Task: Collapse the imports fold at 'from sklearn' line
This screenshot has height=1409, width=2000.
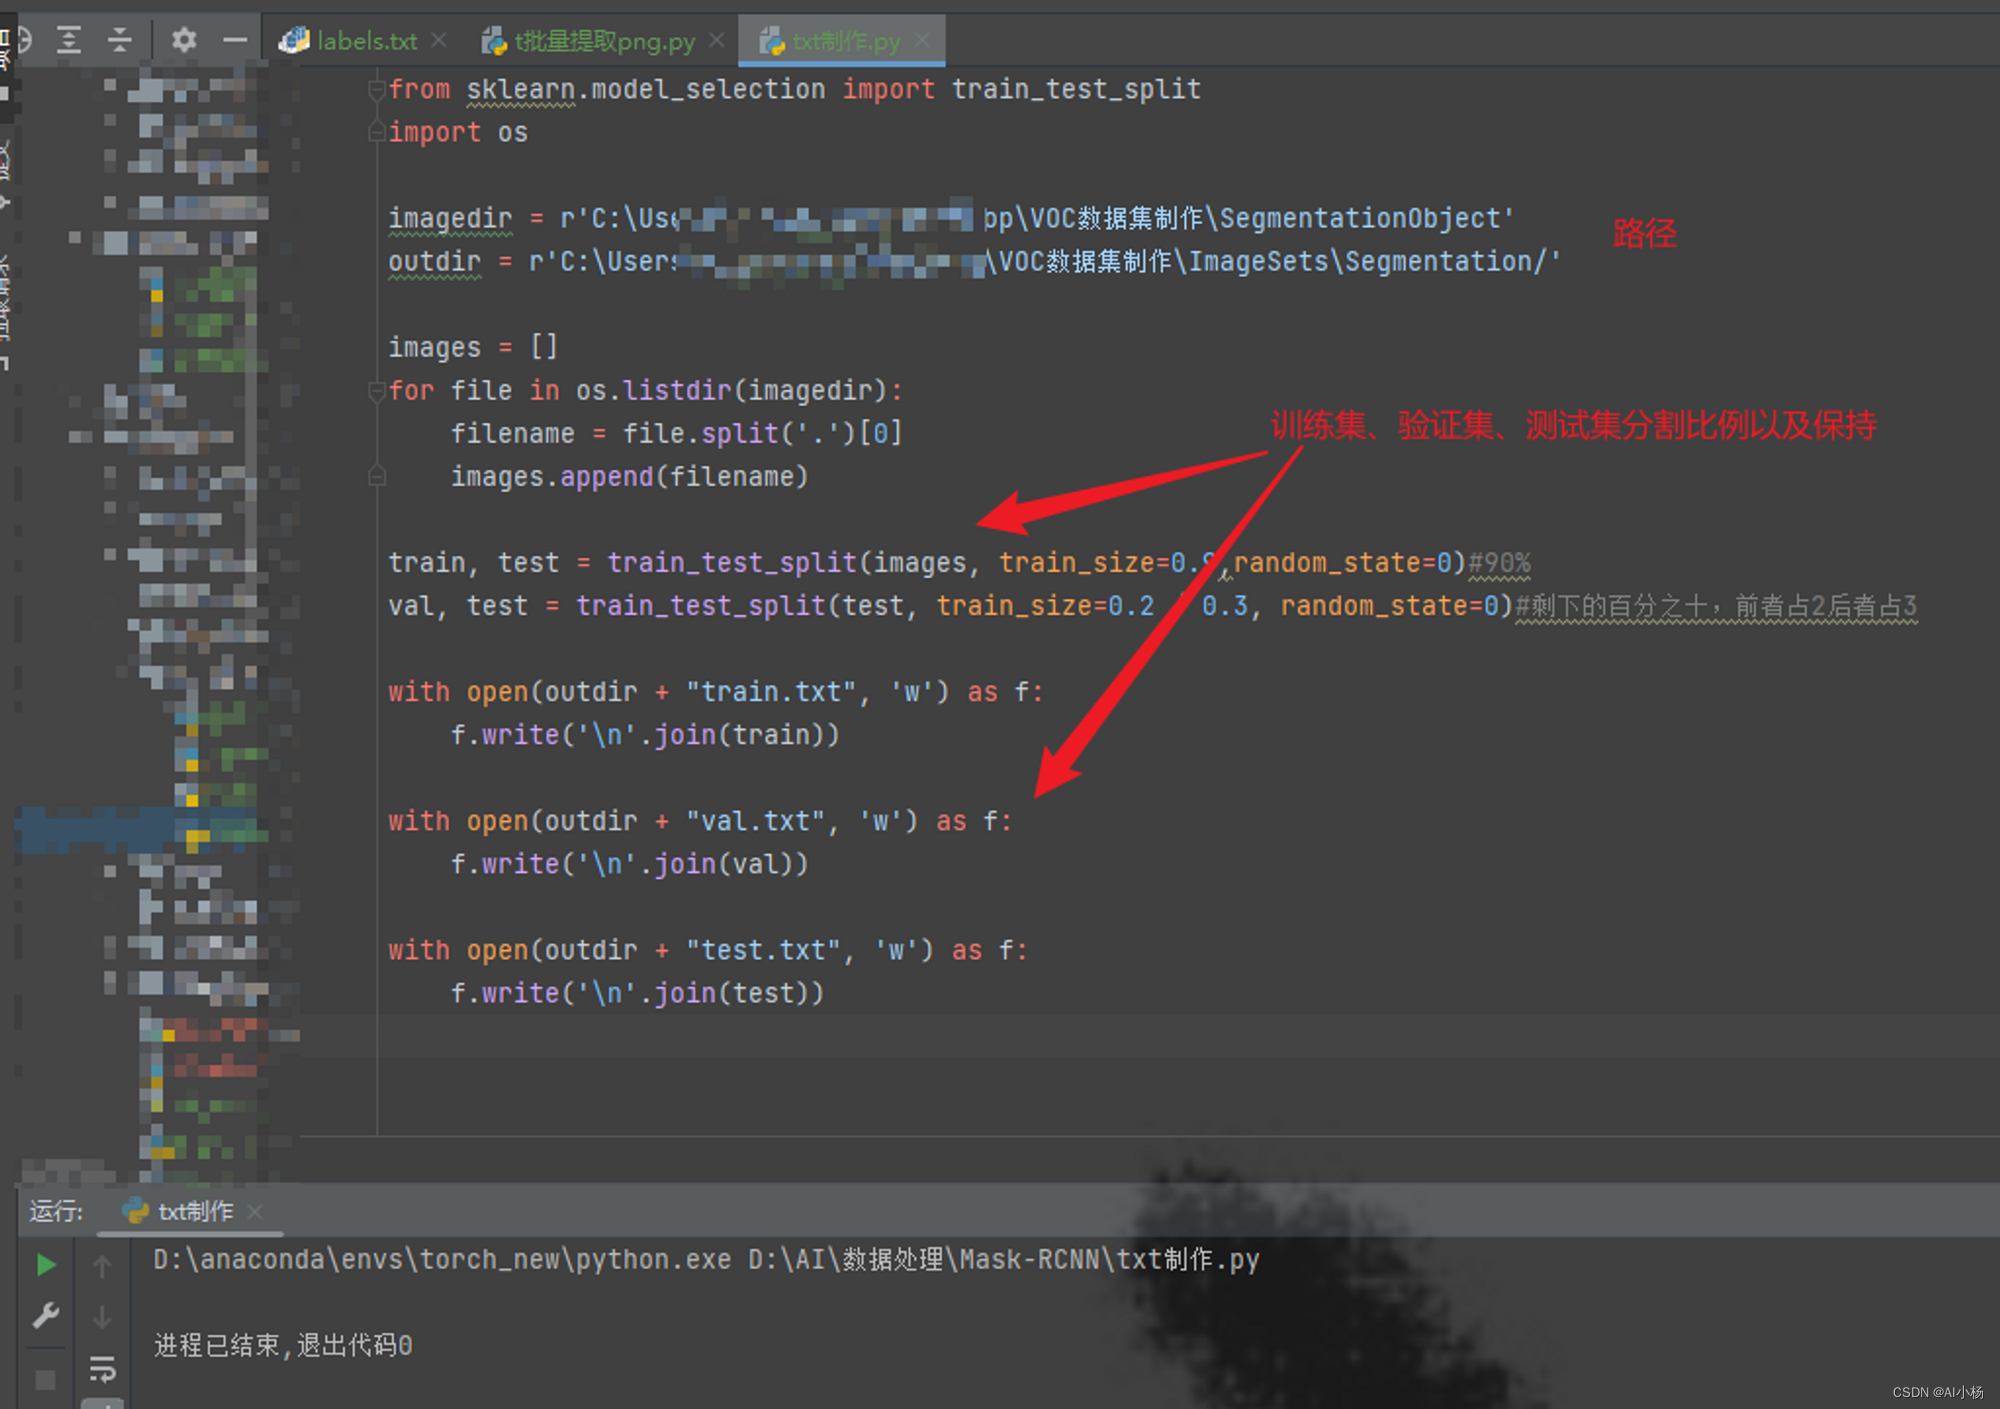Action: [377, 90]
